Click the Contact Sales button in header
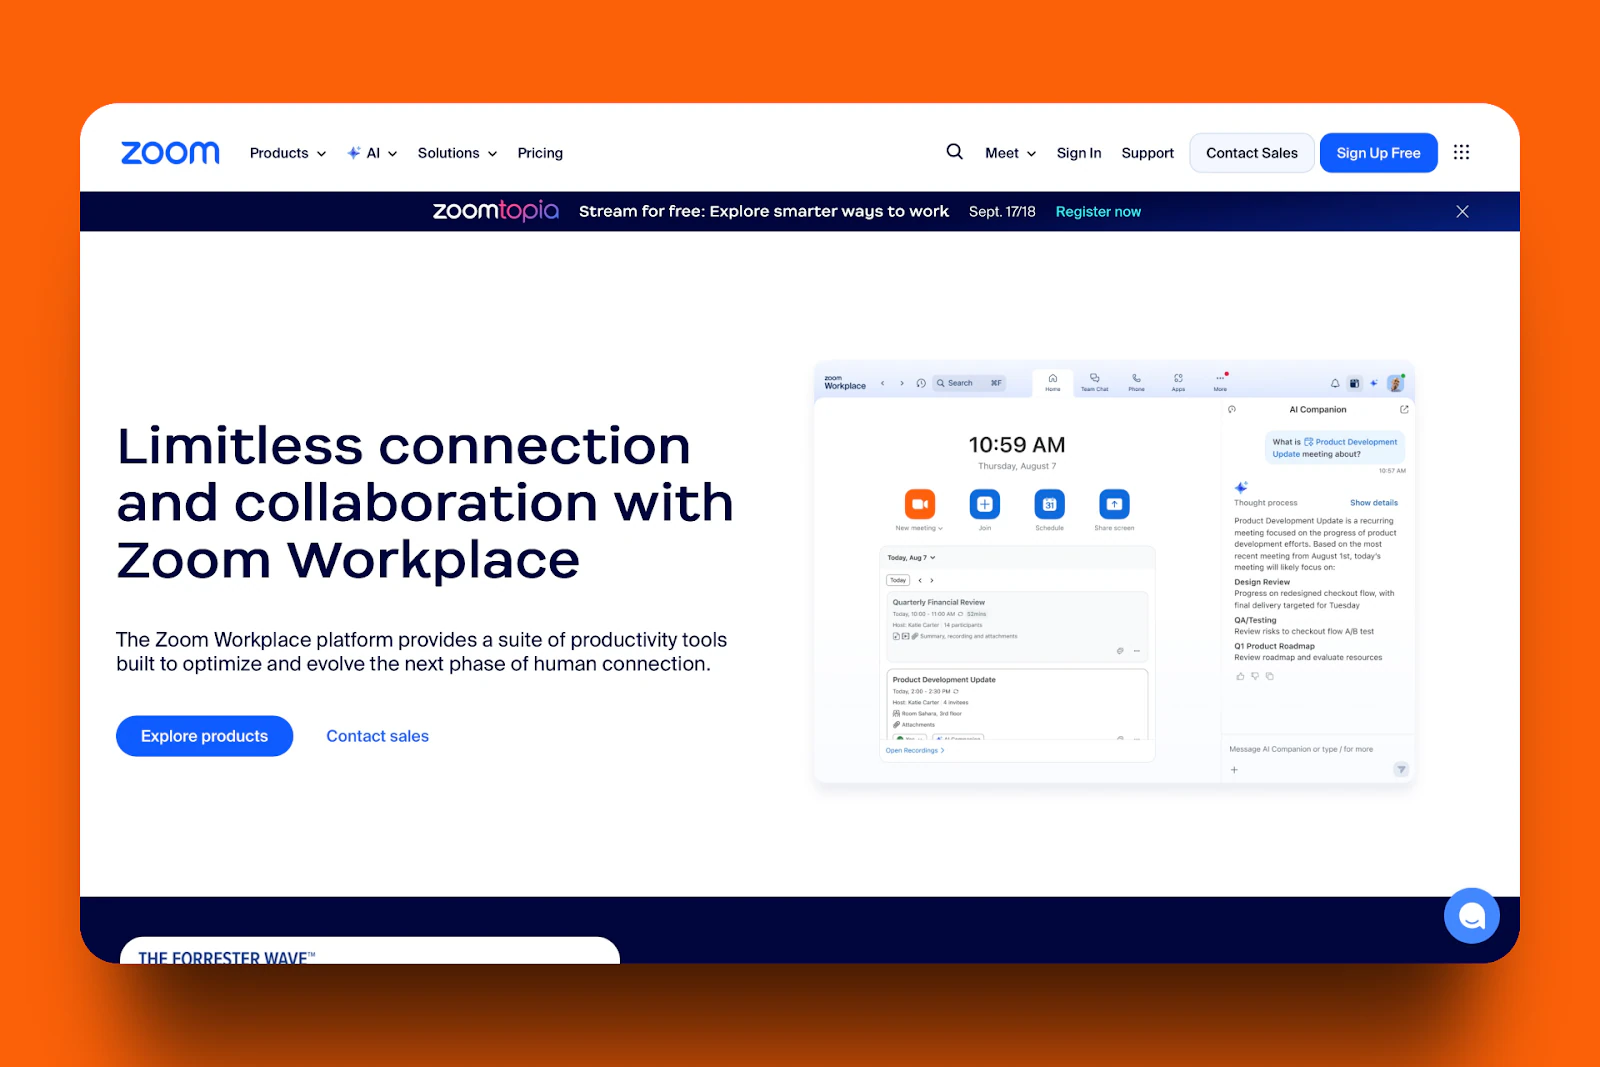This screenshot has height=1067, width=1600. (x=1252, y=153)
